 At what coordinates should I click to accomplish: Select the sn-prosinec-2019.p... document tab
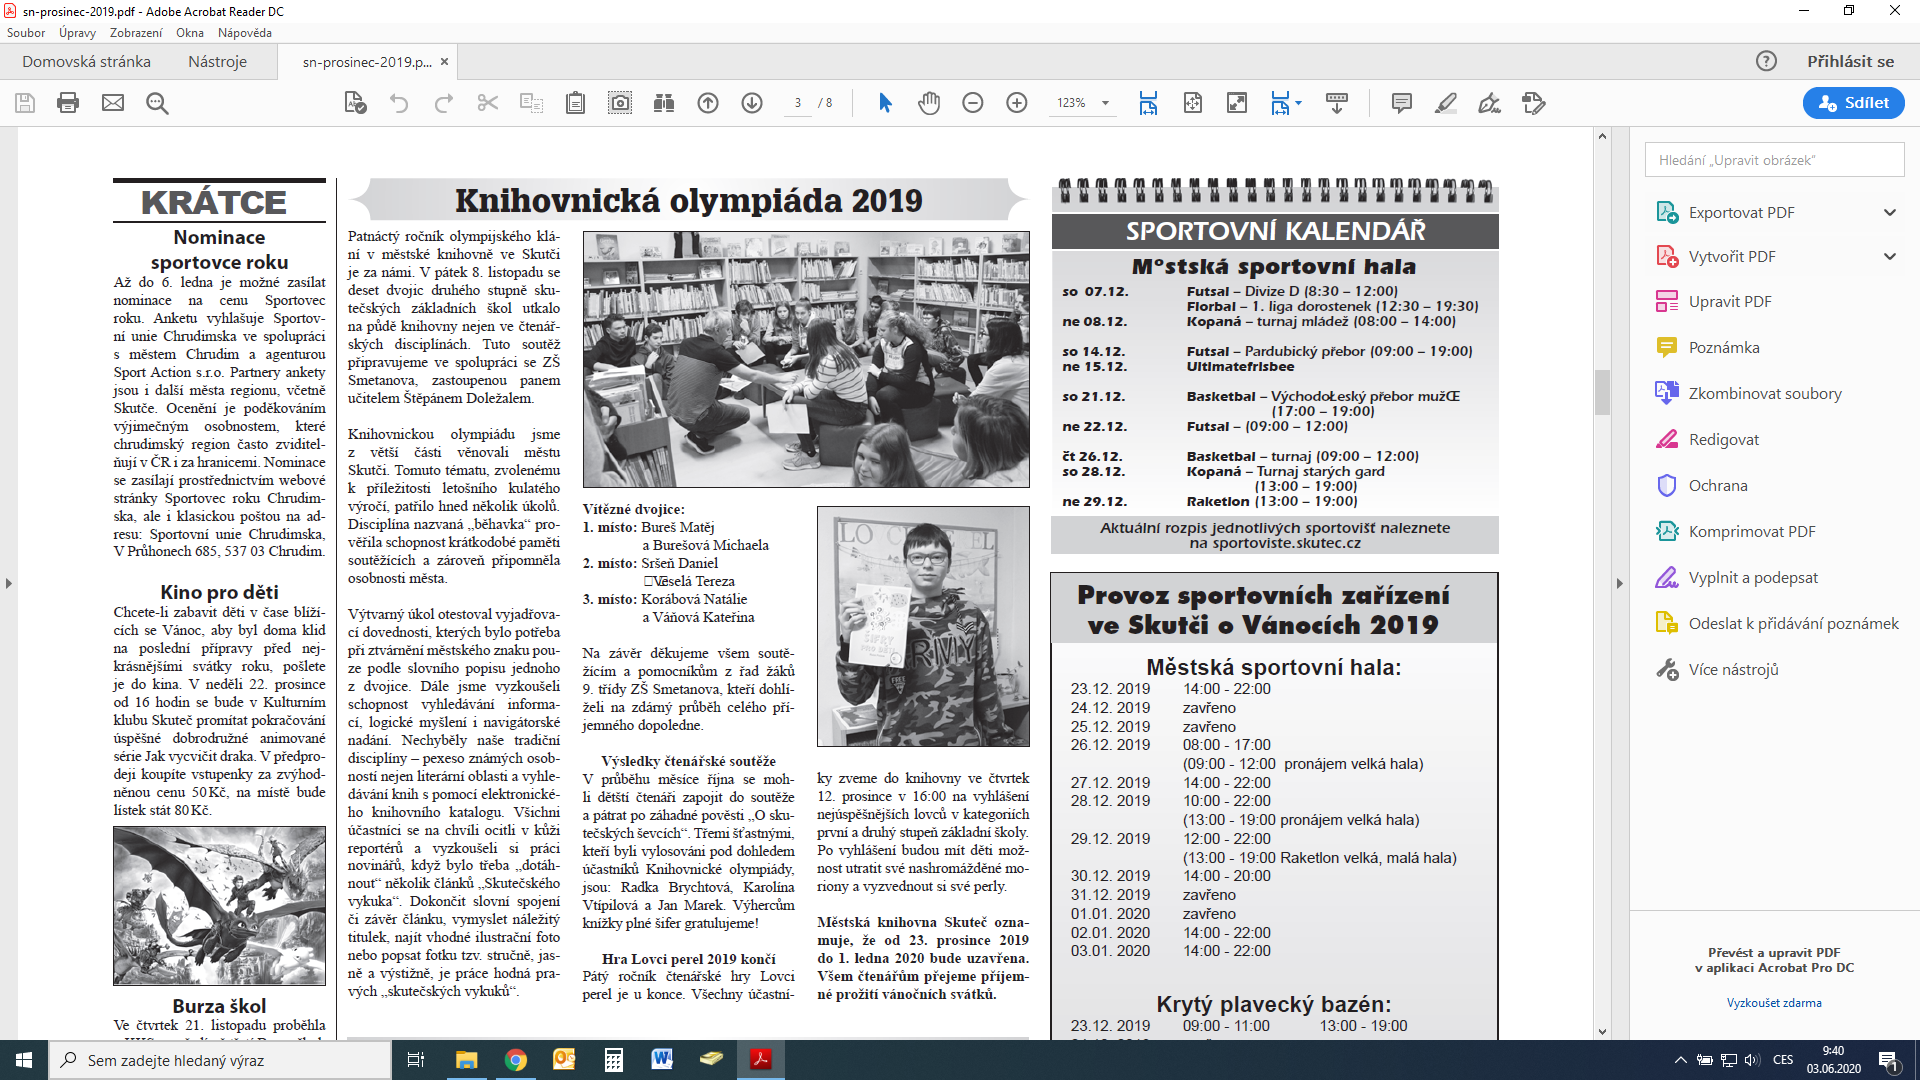coord(367,62)
